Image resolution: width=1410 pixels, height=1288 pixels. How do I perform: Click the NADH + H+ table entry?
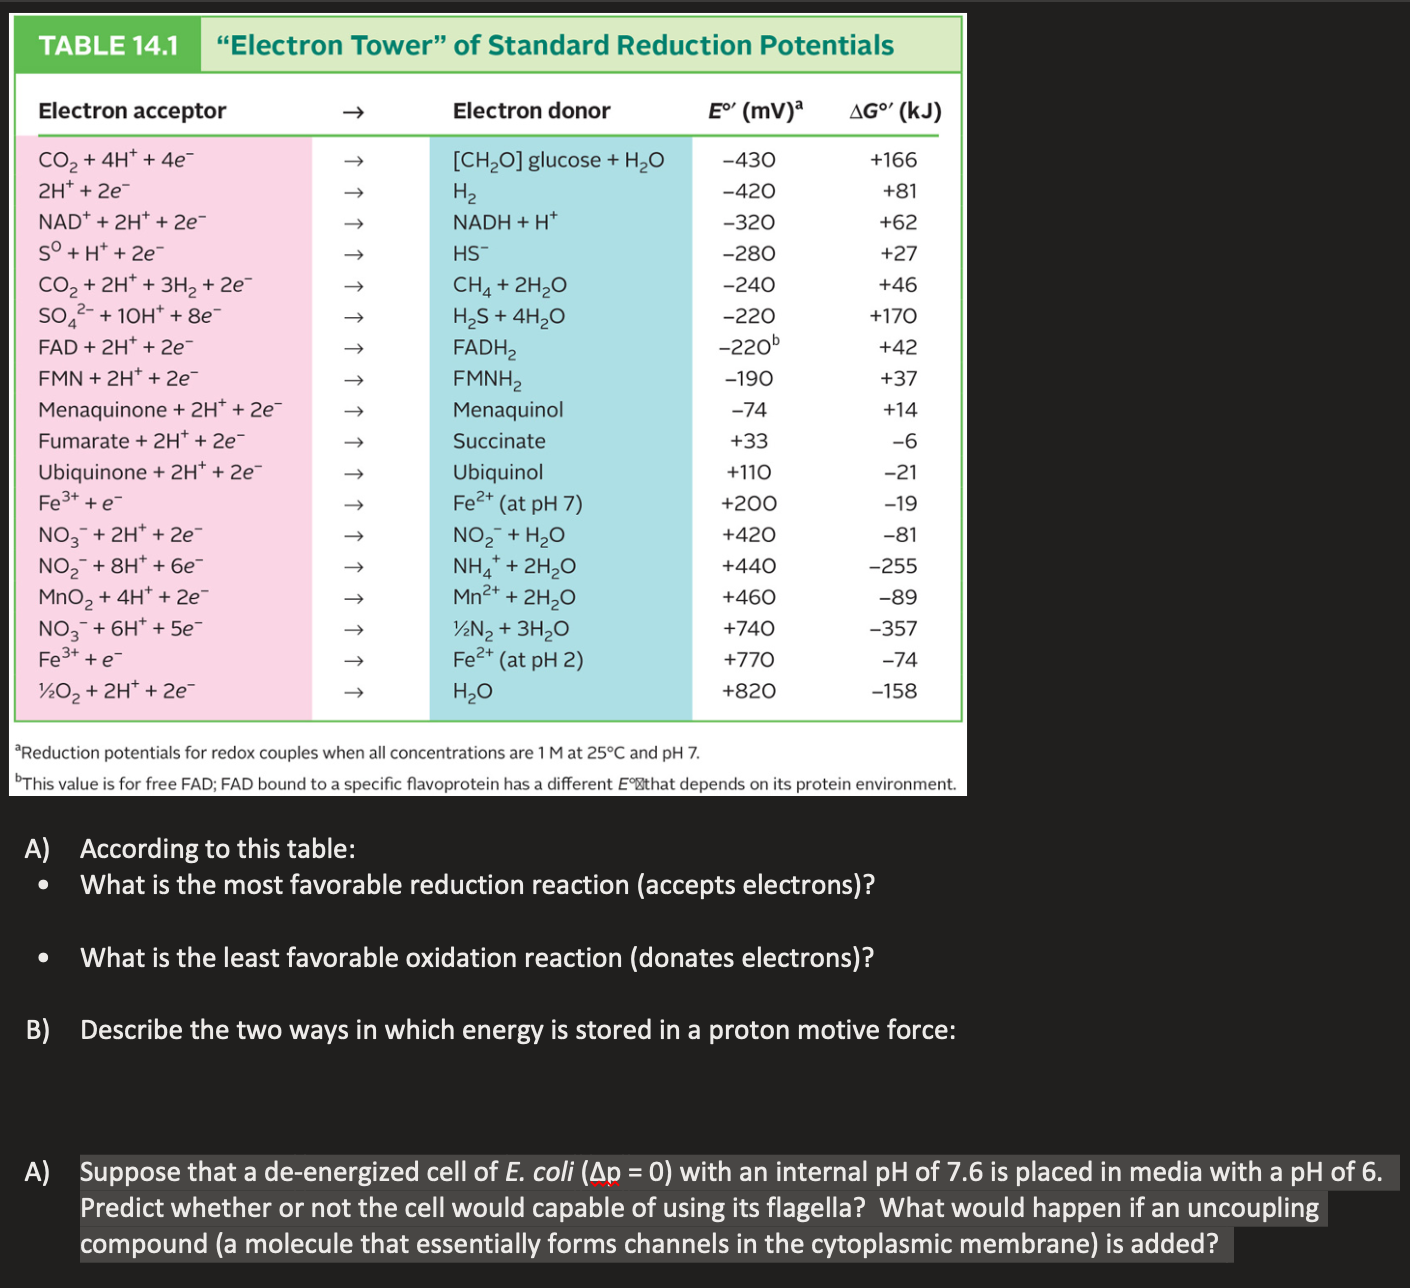click(504, 222)
